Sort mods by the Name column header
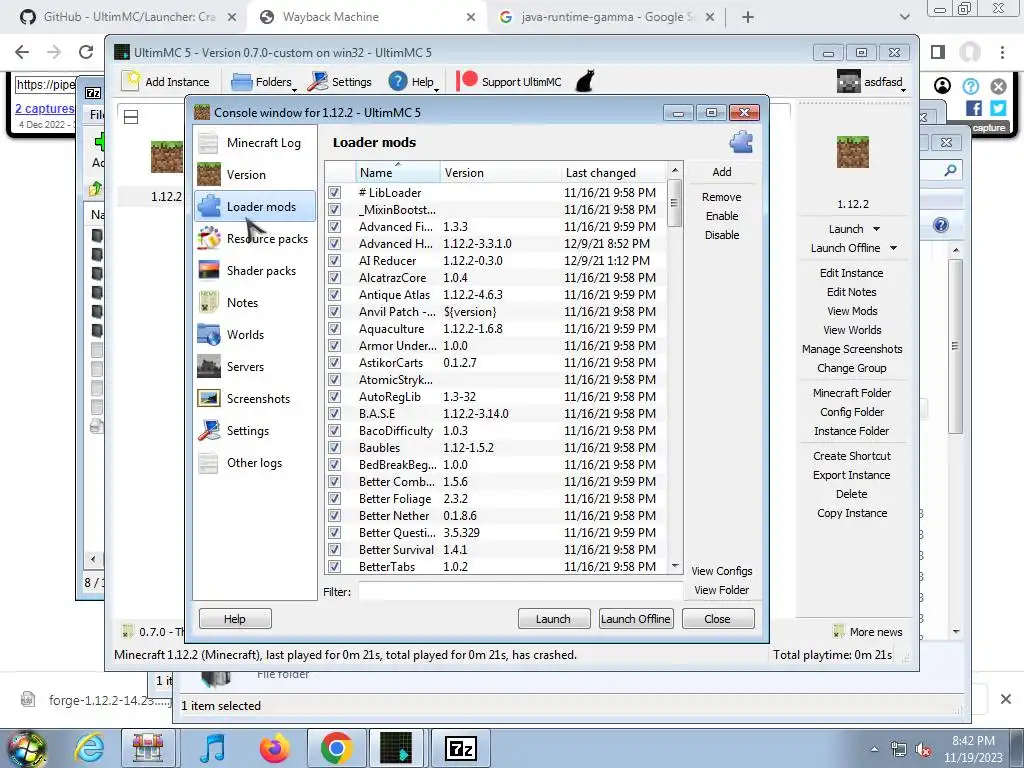1024x768 pixels. click(398, 172)
